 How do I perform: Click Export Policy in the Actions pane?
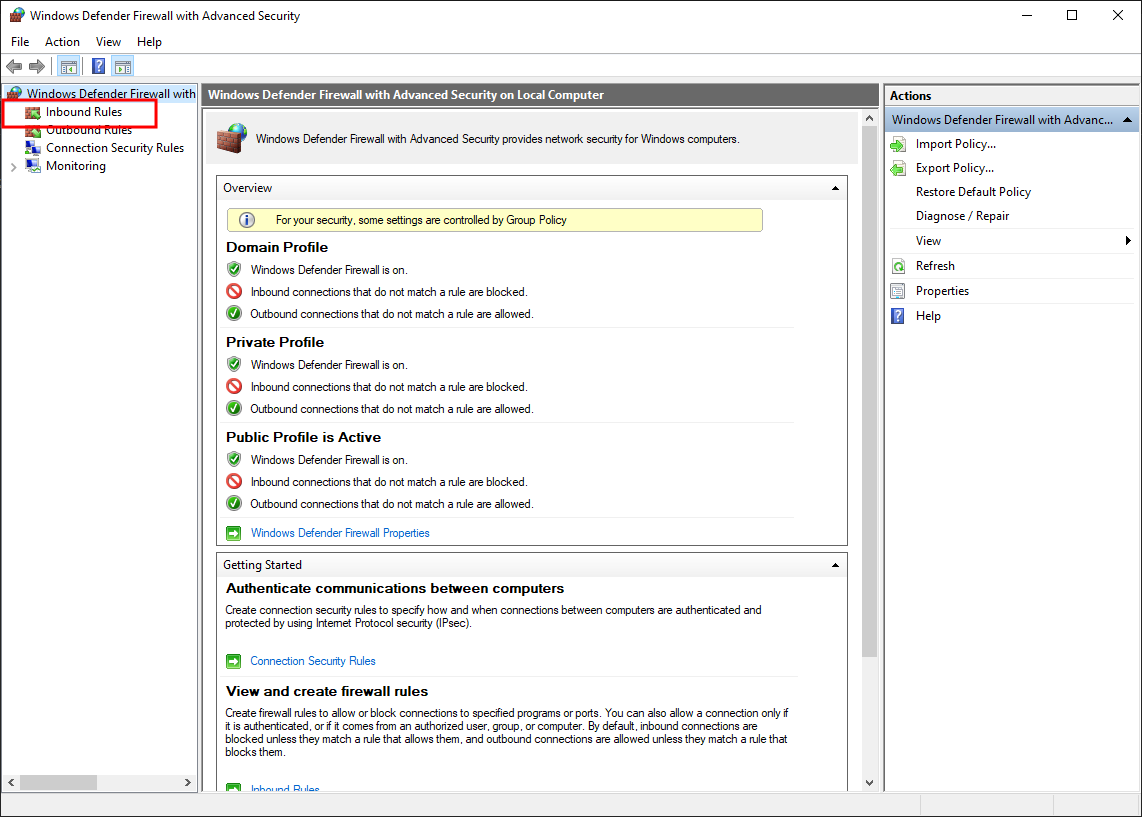954,168
